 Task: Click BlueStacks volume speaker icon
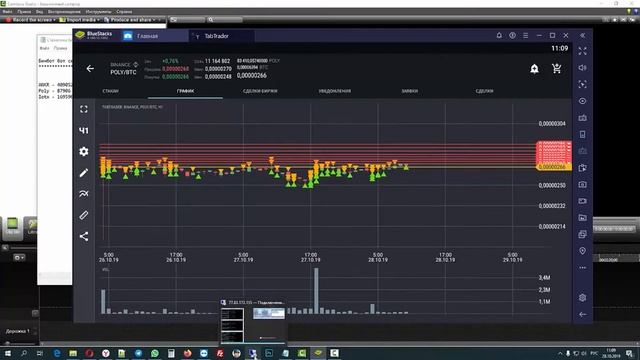[582, 68]
